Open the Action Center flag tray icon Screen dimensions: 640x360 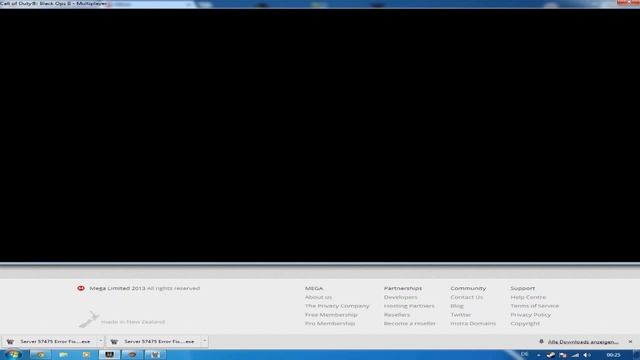pyautogui.click(x=563, y=355)
